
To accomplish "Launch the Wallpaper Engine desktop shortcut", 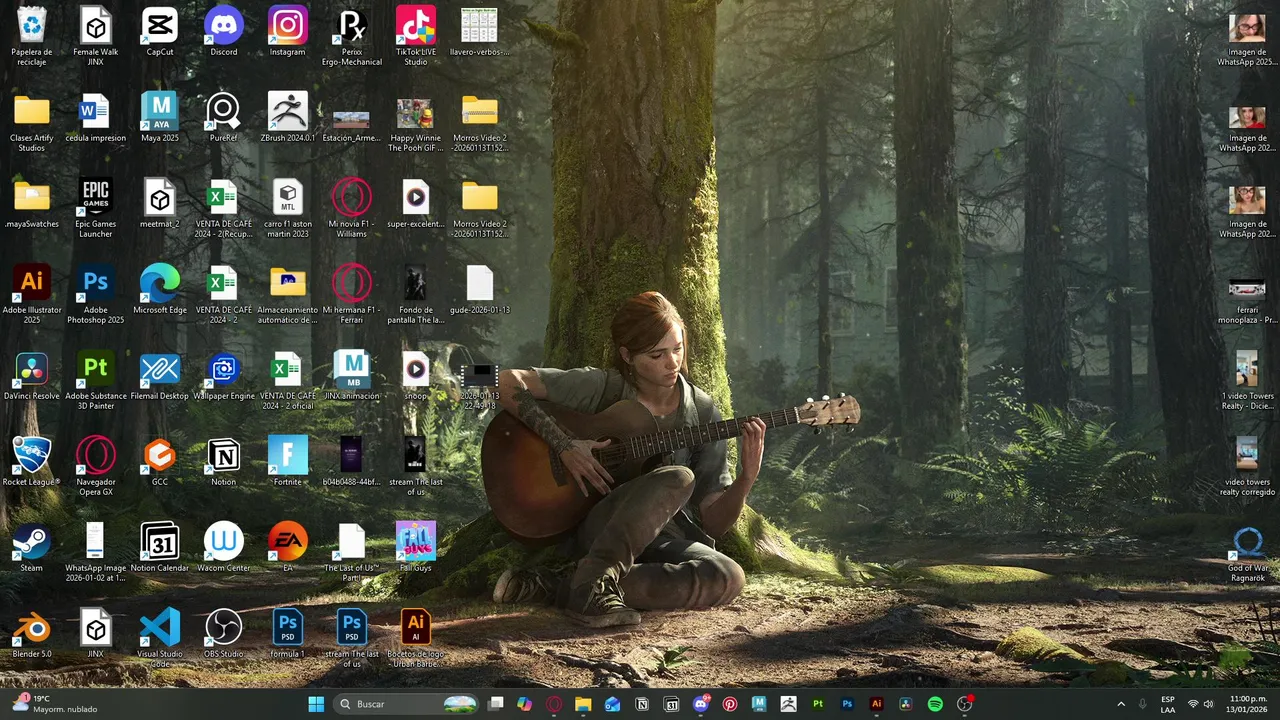I will click(224, 376).
